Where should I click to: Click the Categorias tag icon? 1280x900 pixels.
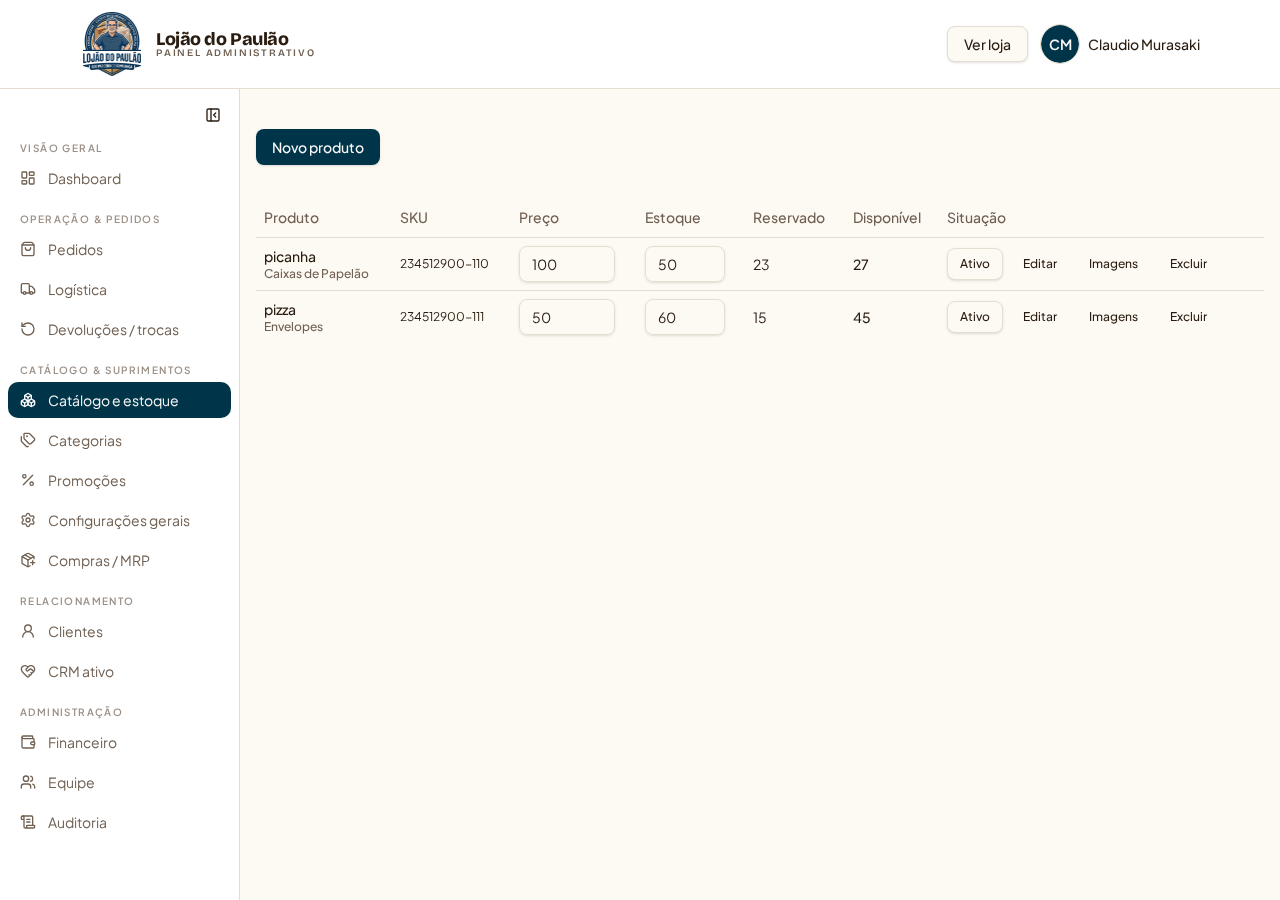[28, 440]
